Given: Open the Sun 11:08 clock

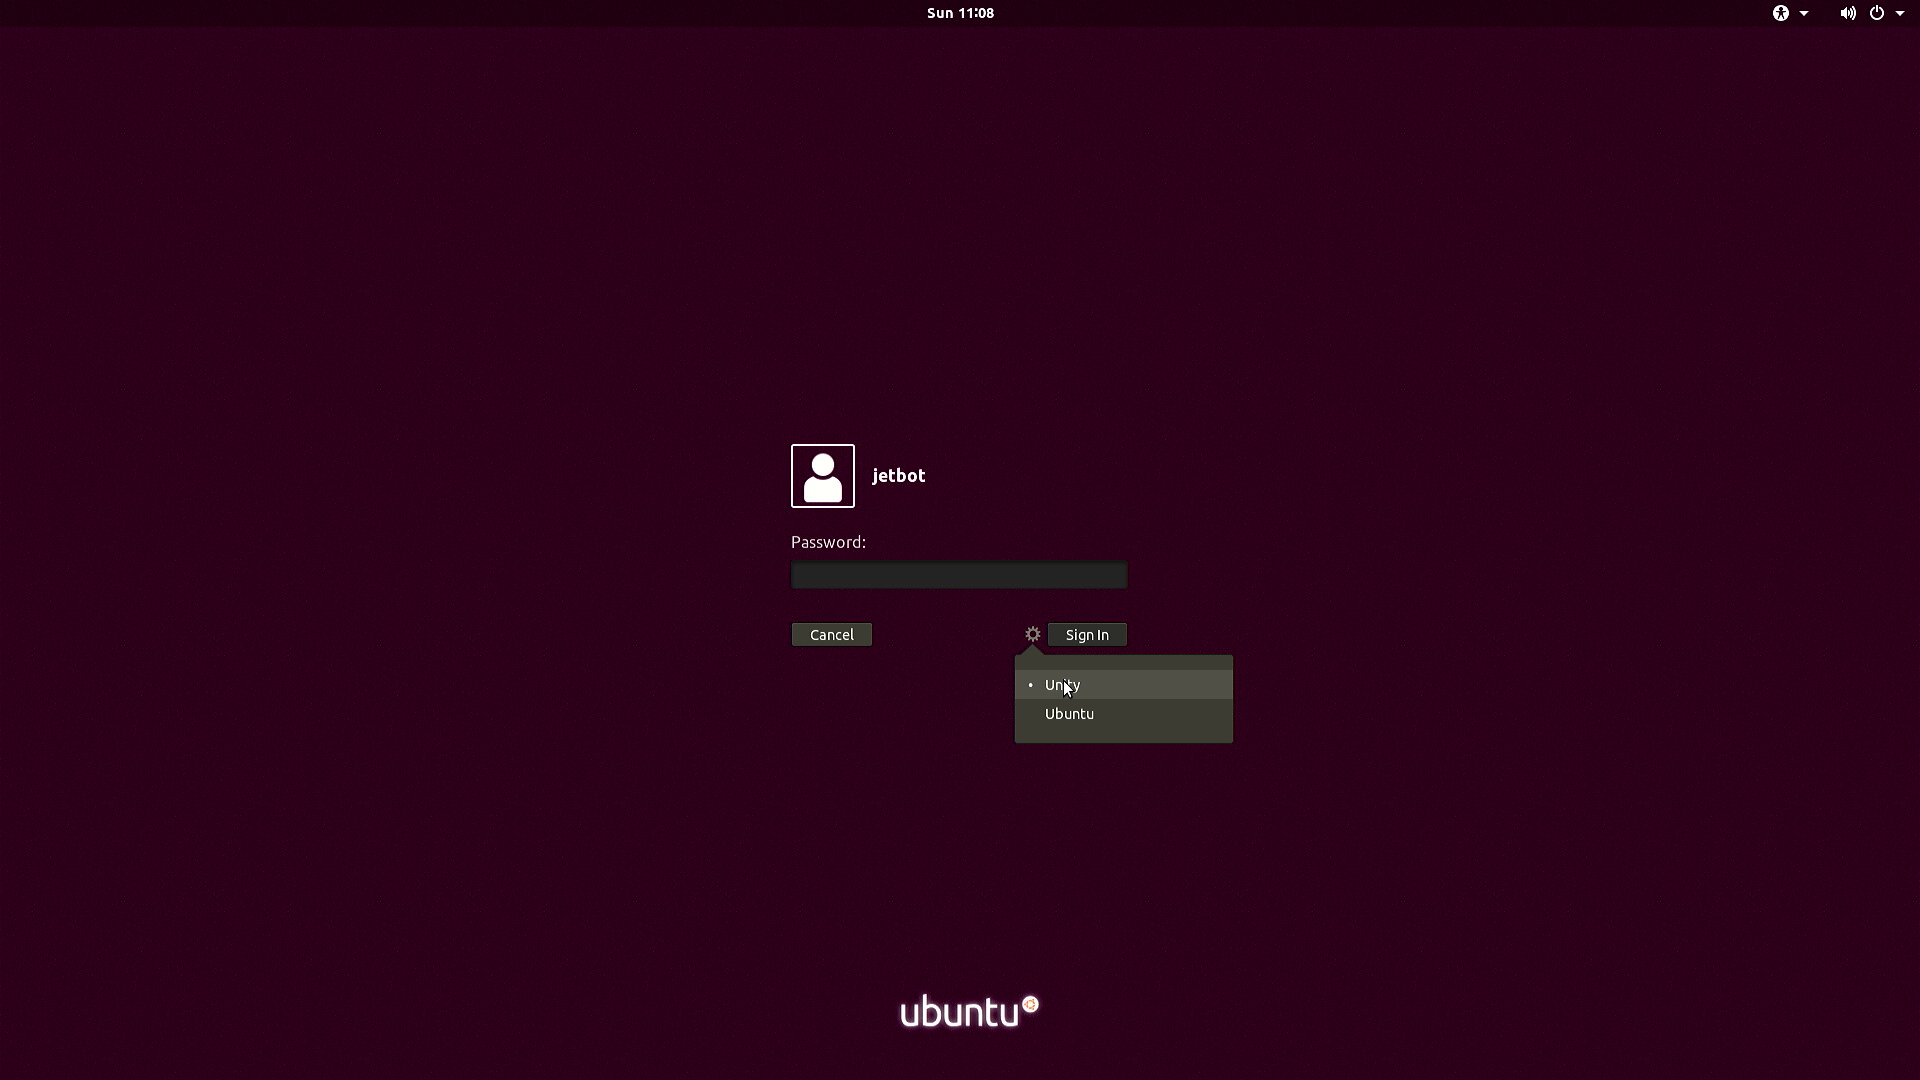Looking at the screenshot, I should [960, 13].
